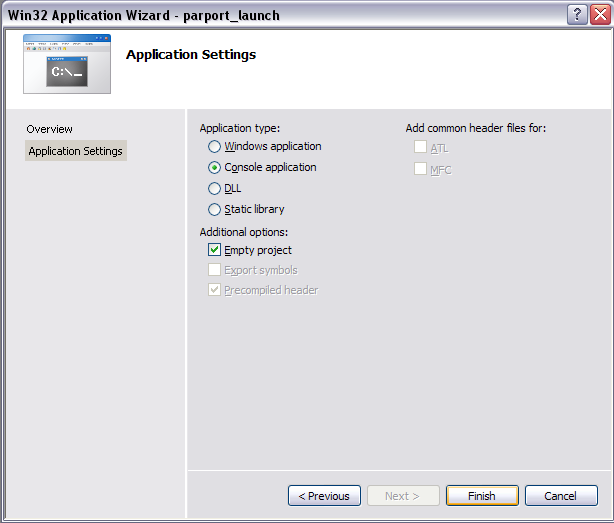The width and height of the screenshot is (614, 523).
Task: Toggle the Export symbols checkbox
Action: 214,270
